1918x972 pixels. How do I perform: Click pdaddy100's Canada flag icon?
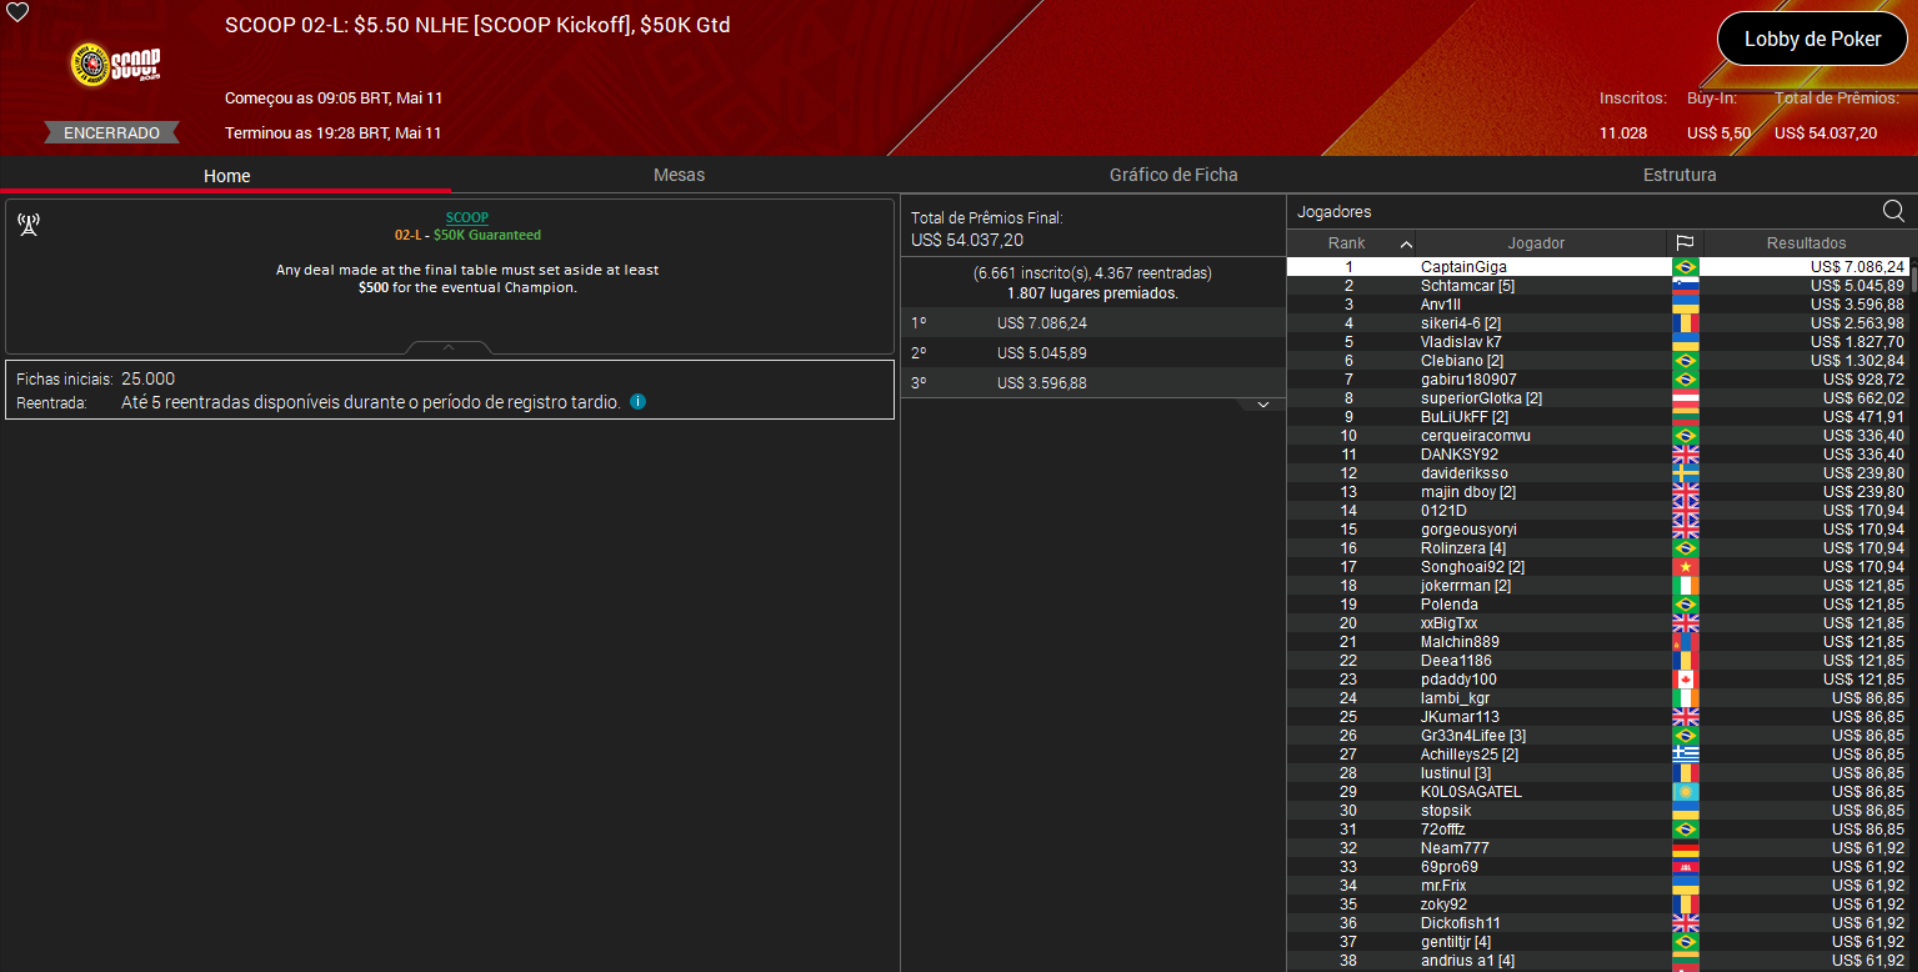pyautogui.click(x=1685, y=679)
